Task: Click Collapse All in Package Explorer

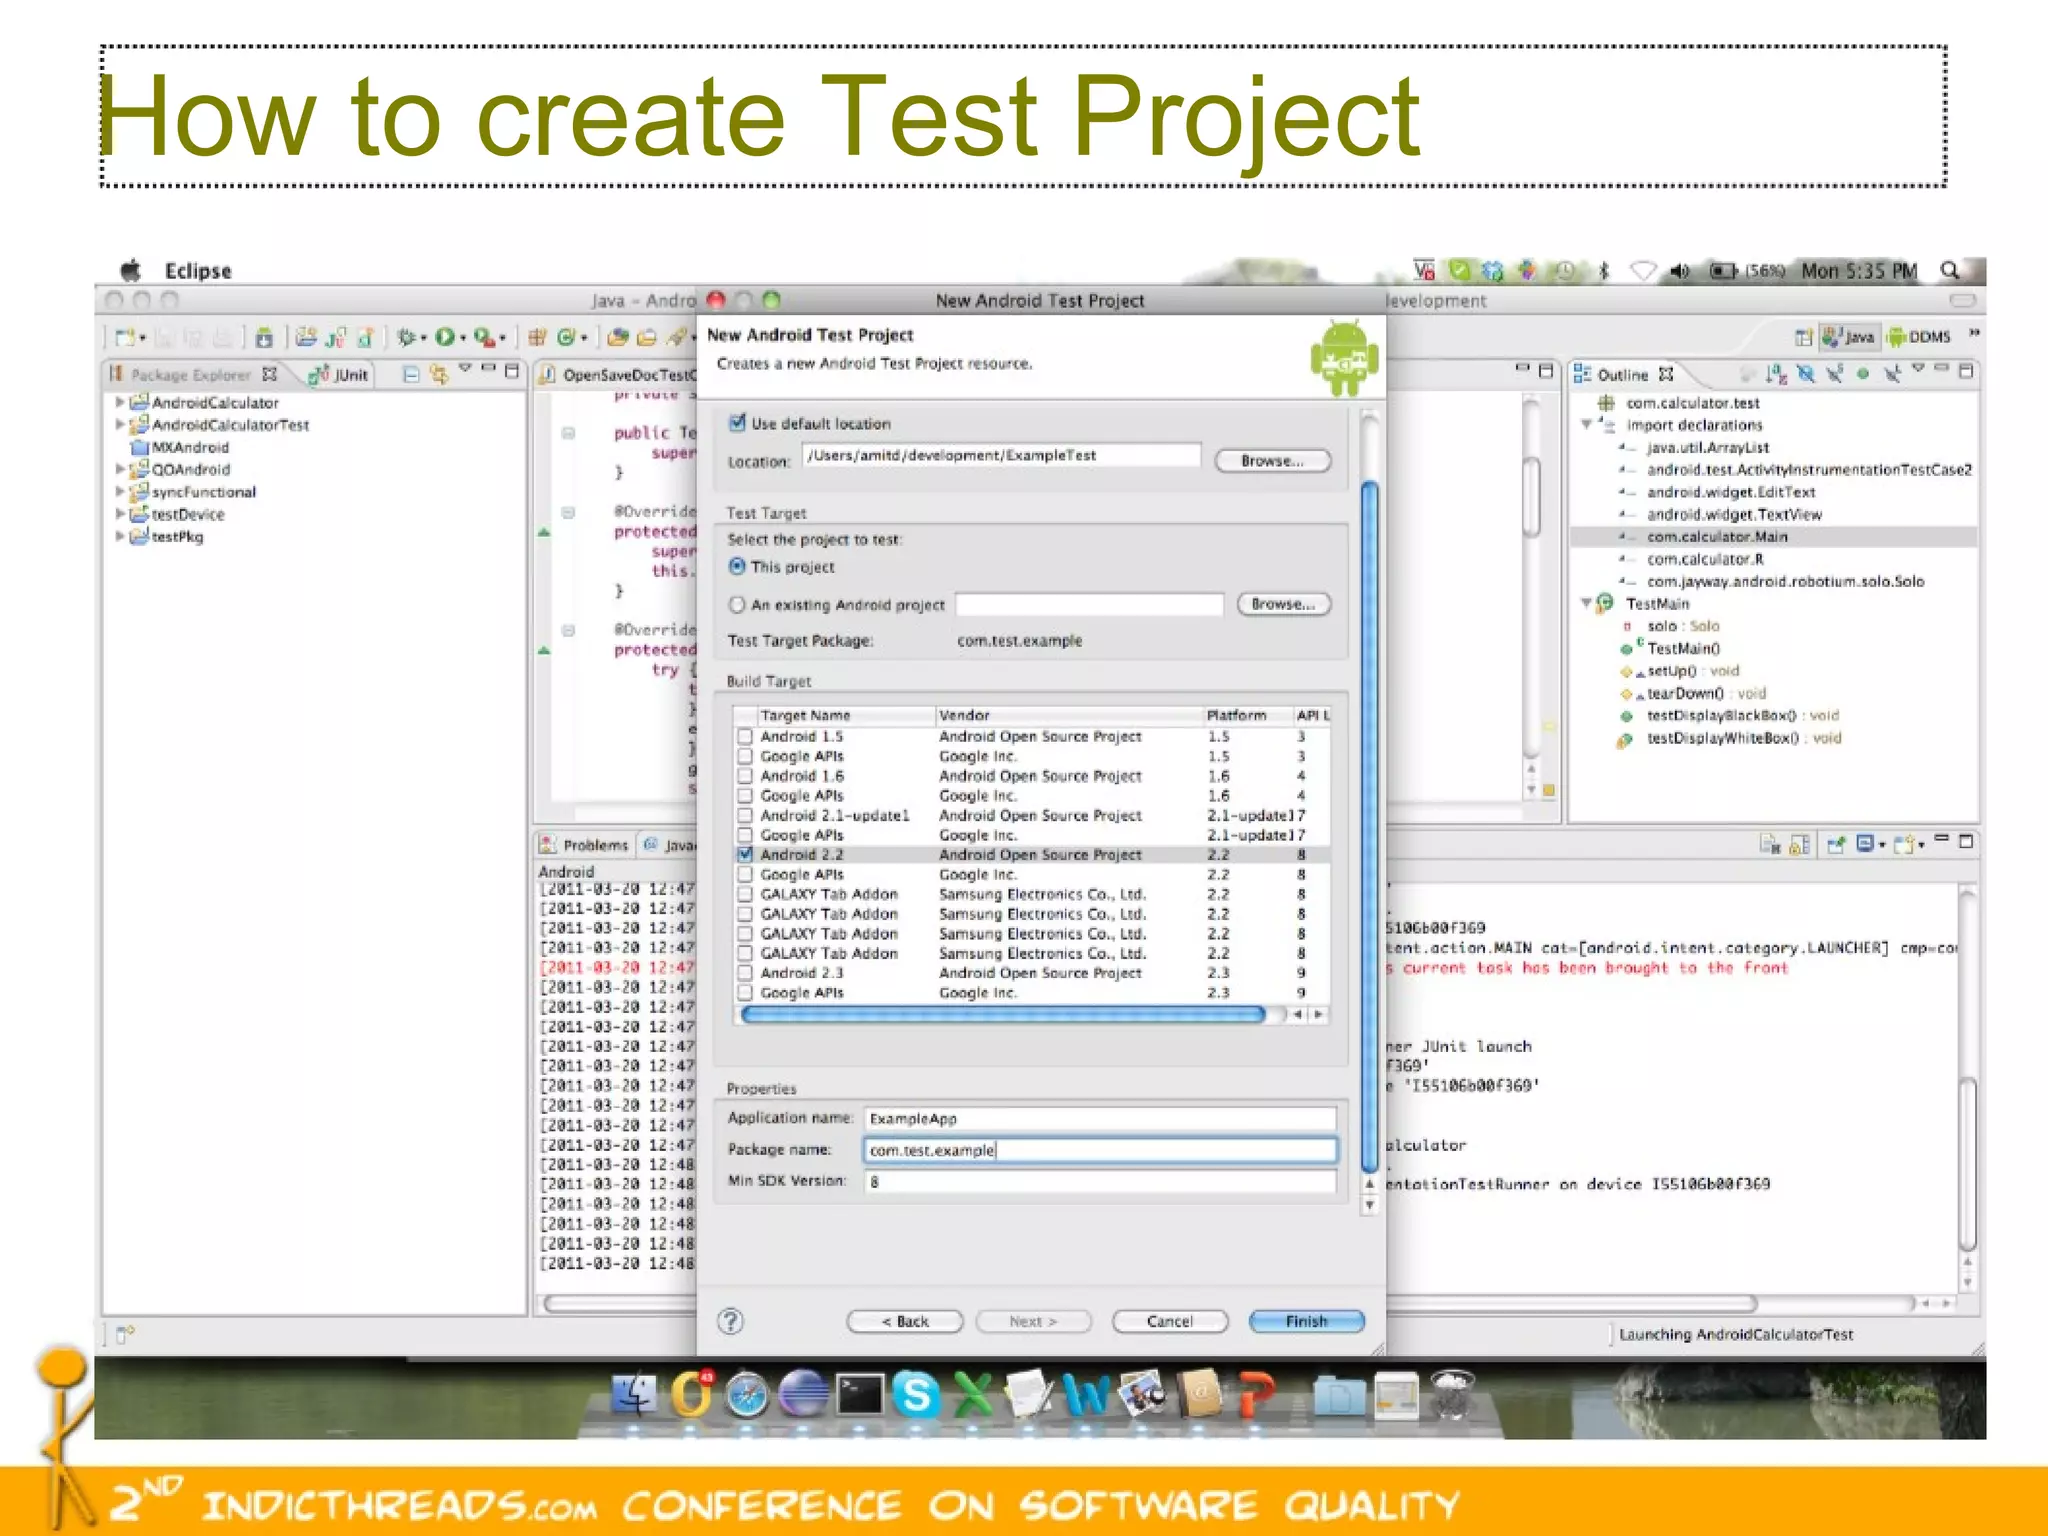Action: (x=411, y=374)
